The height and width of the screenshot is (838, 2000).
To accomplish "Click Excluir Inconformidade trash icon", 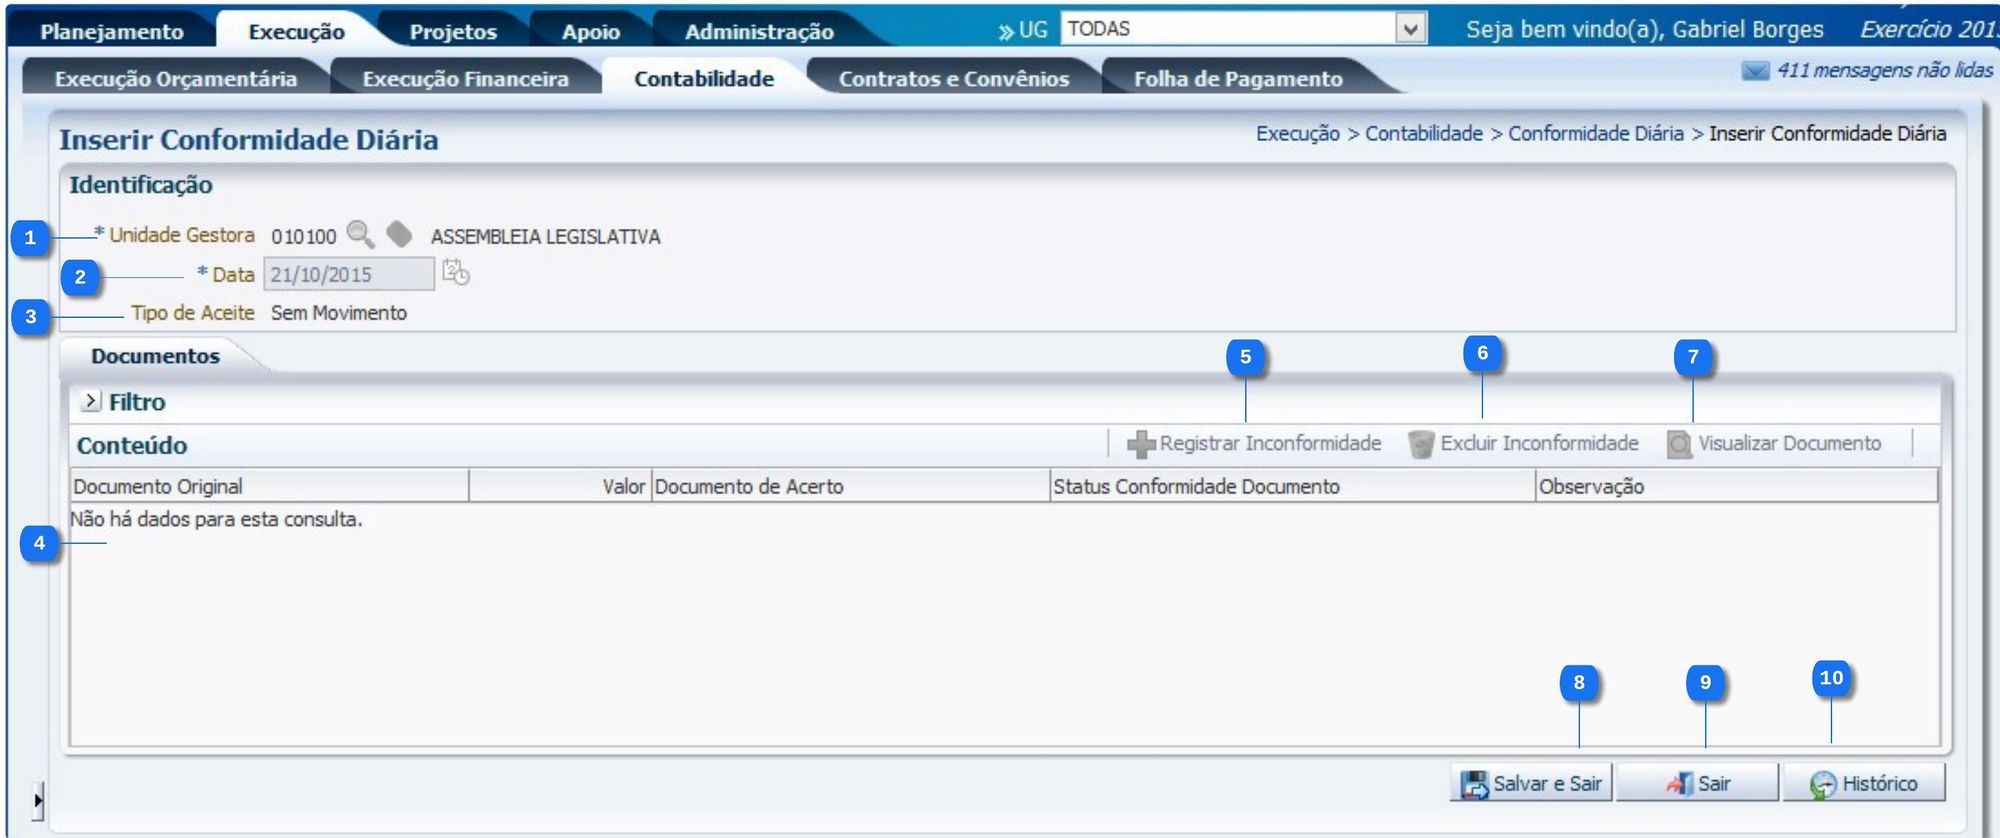I will pyautogui.click(x=1420, y=444).
